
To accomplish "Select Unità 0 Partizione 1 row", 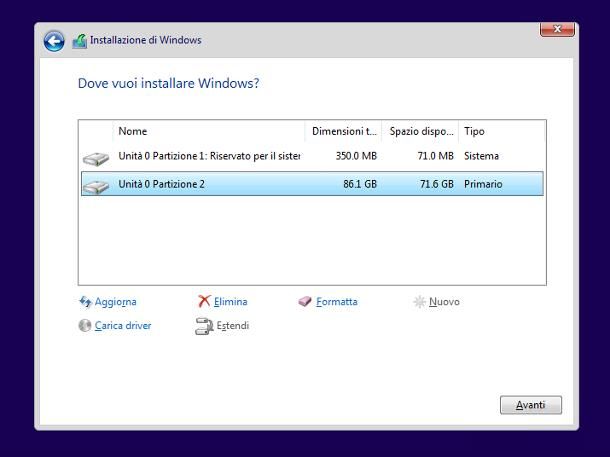I will [x=312, y=156].
